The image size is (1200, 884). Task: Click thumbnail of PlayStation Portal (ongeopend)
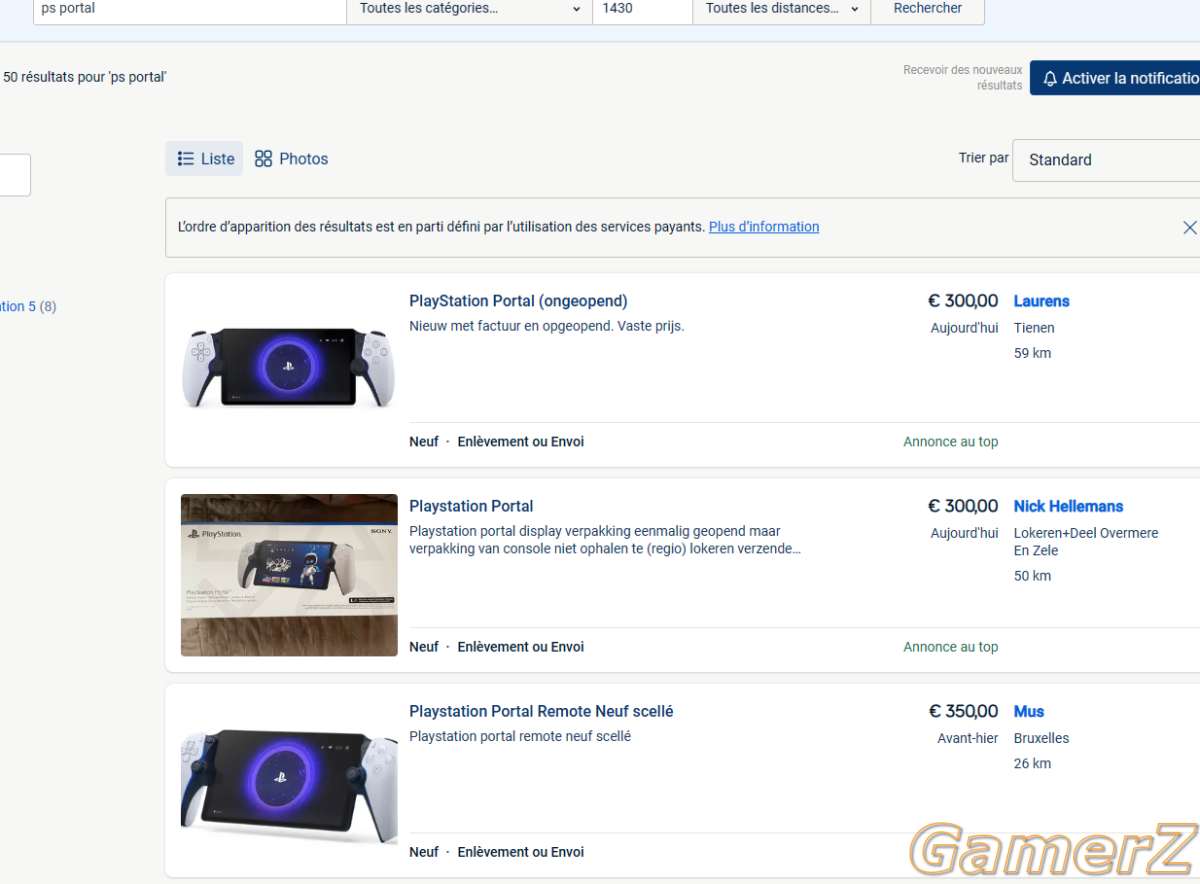pyautogui.click(x=289, y=367)
